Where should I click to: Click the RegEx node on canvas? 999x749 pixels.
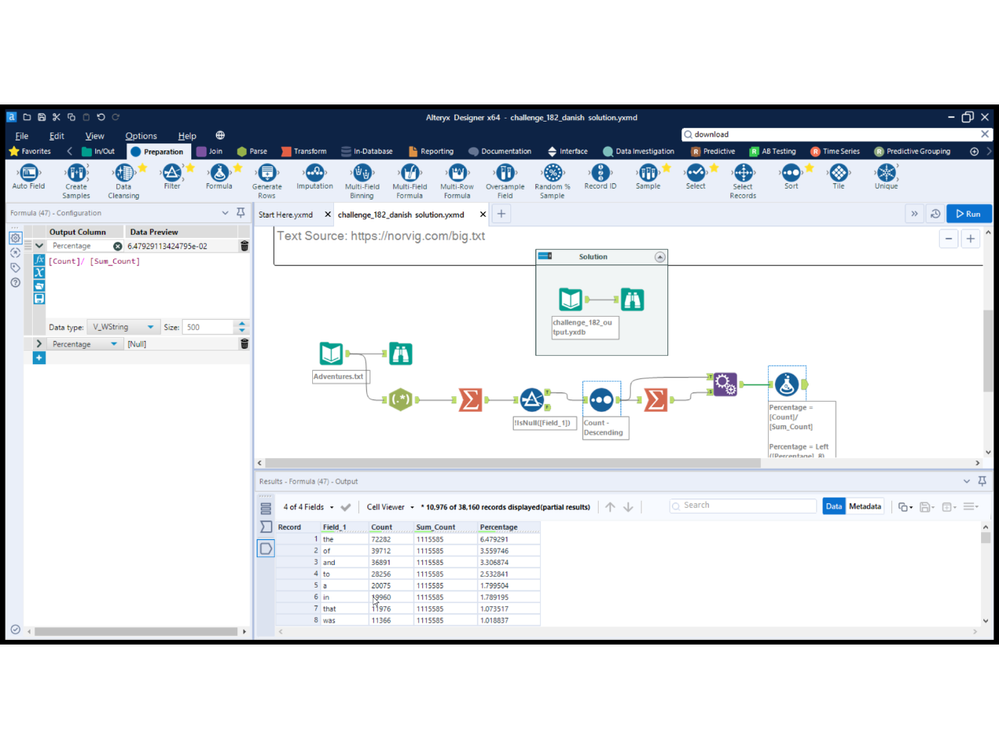click(x=400, y=400)
